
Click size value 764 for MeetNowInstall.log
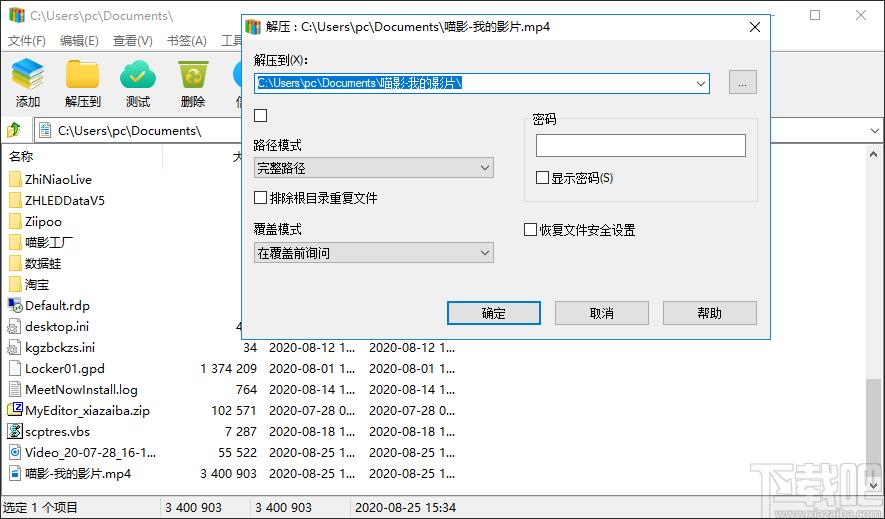[246, 390]
